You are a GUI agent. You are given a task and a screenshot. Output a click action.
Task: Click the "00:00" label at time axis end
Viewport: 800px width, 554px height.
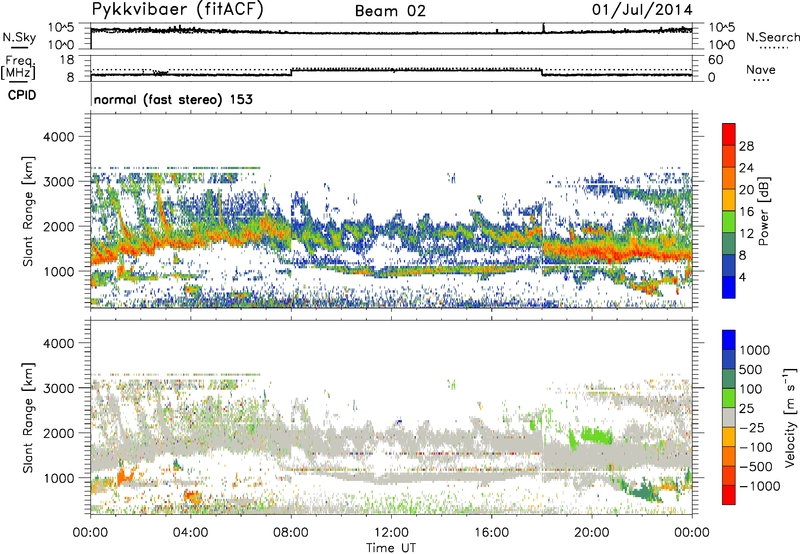pos(692,533)
